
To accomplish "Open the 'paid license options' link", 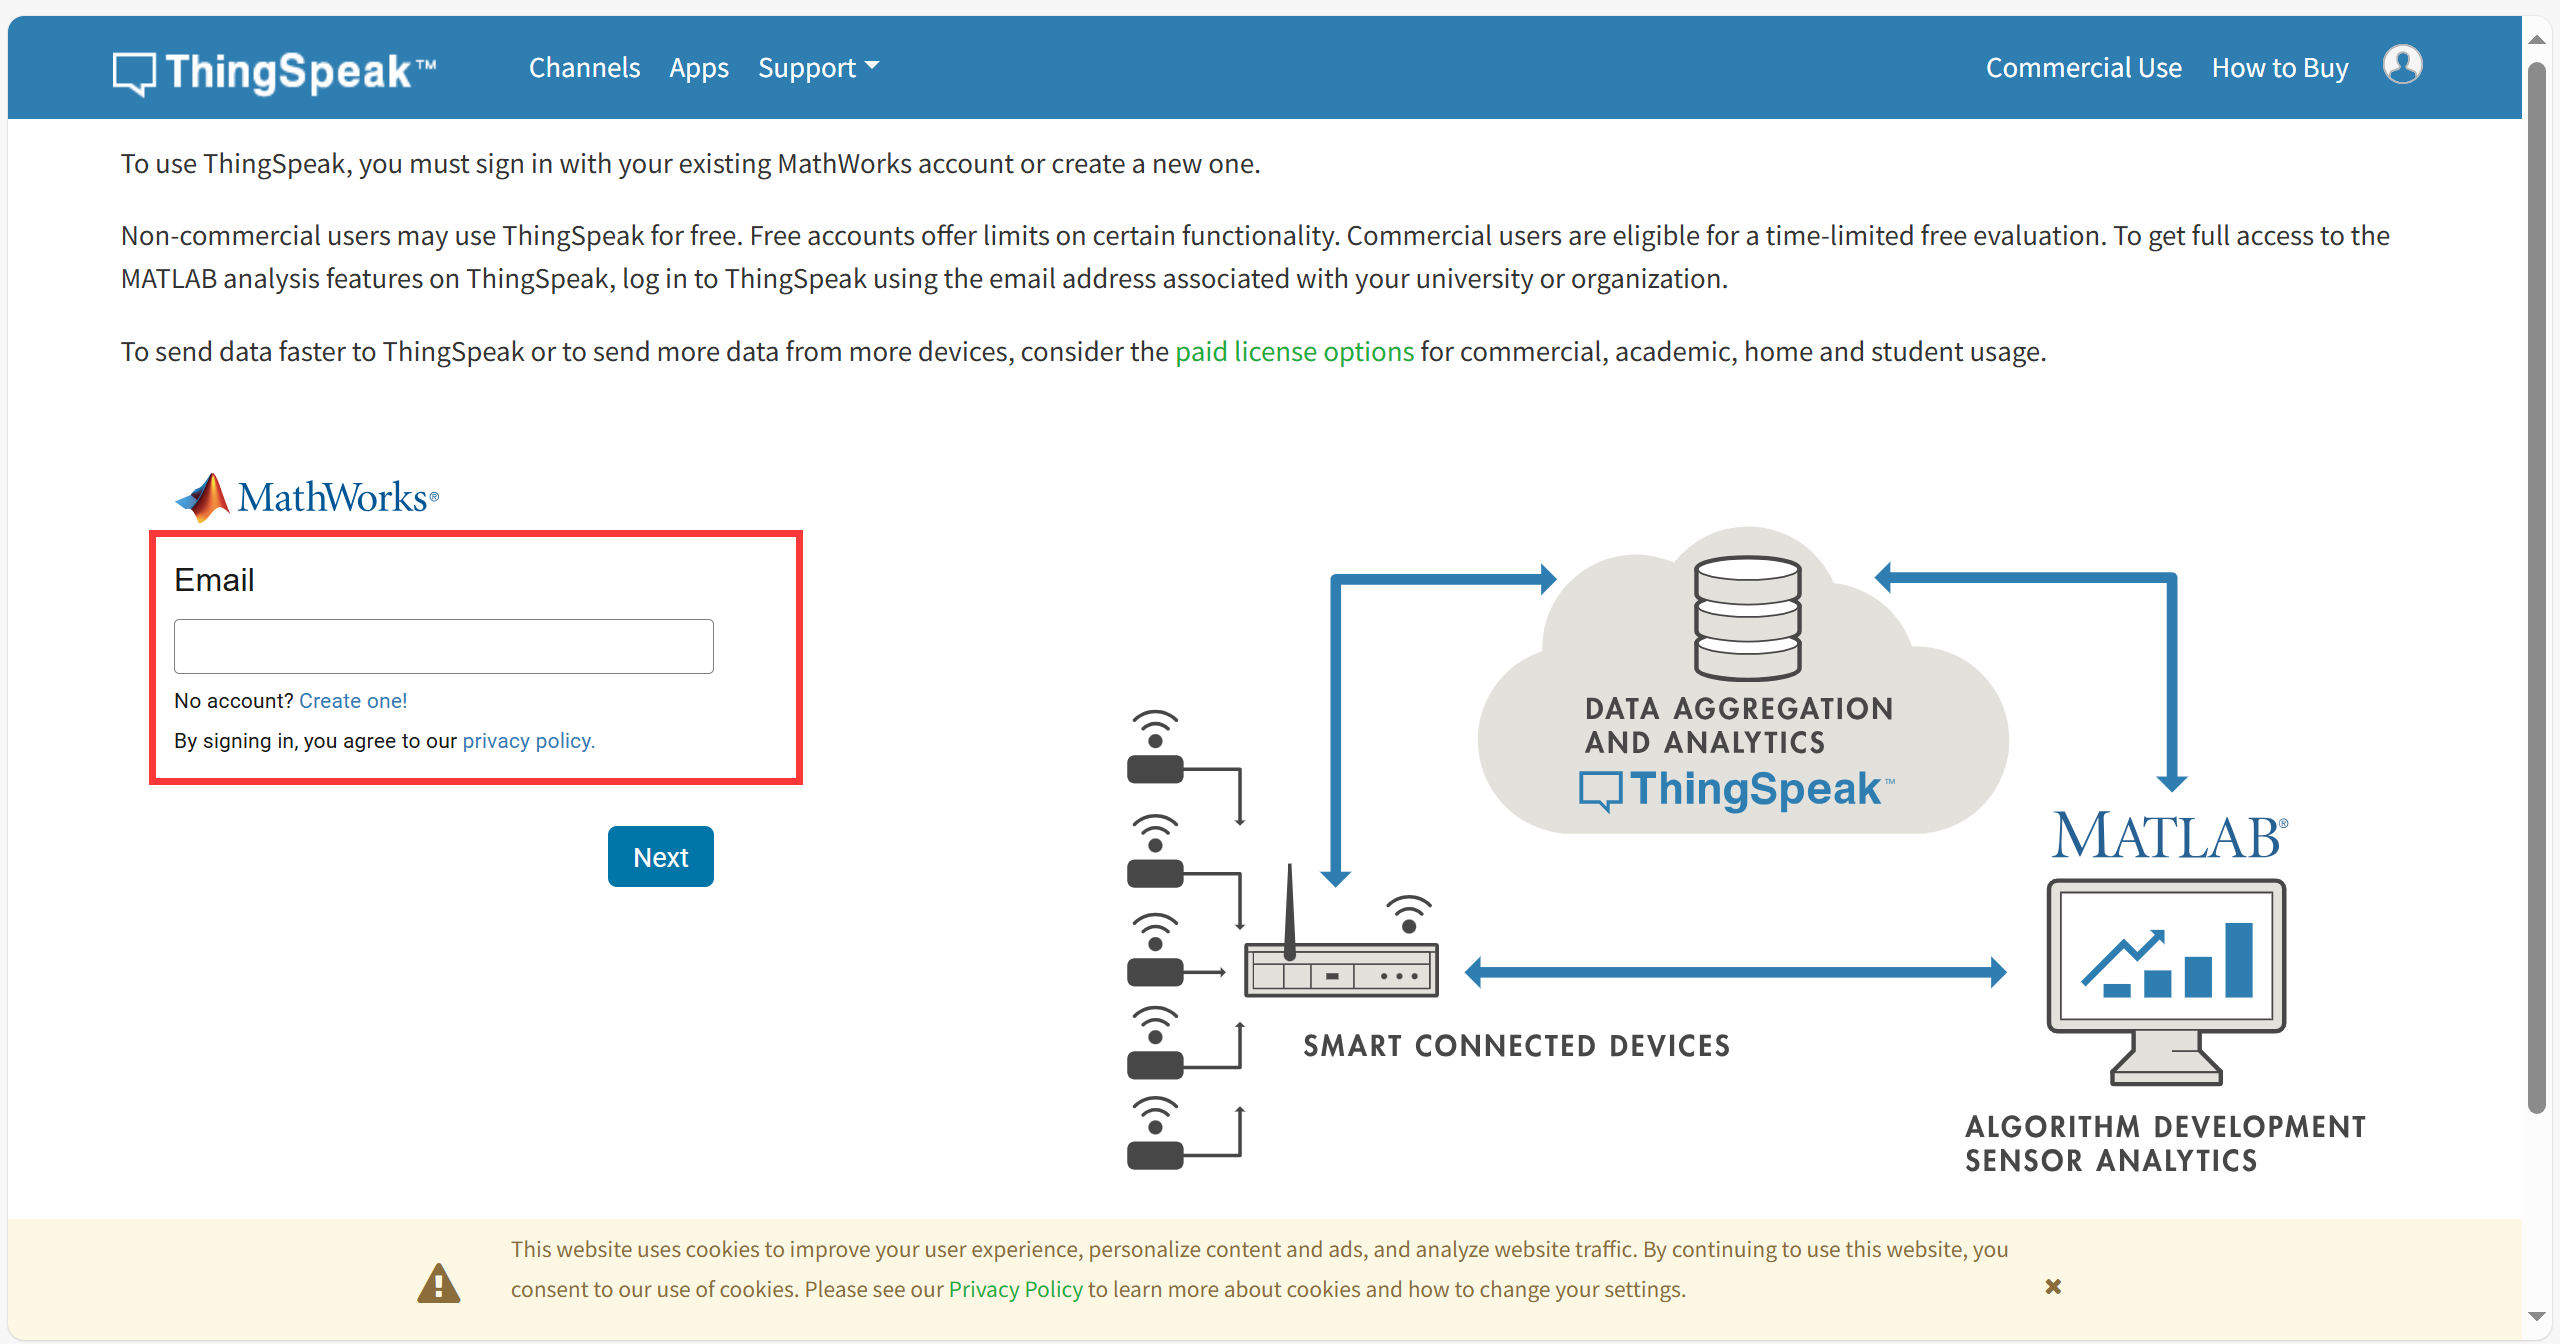I will click(1294, 352).
